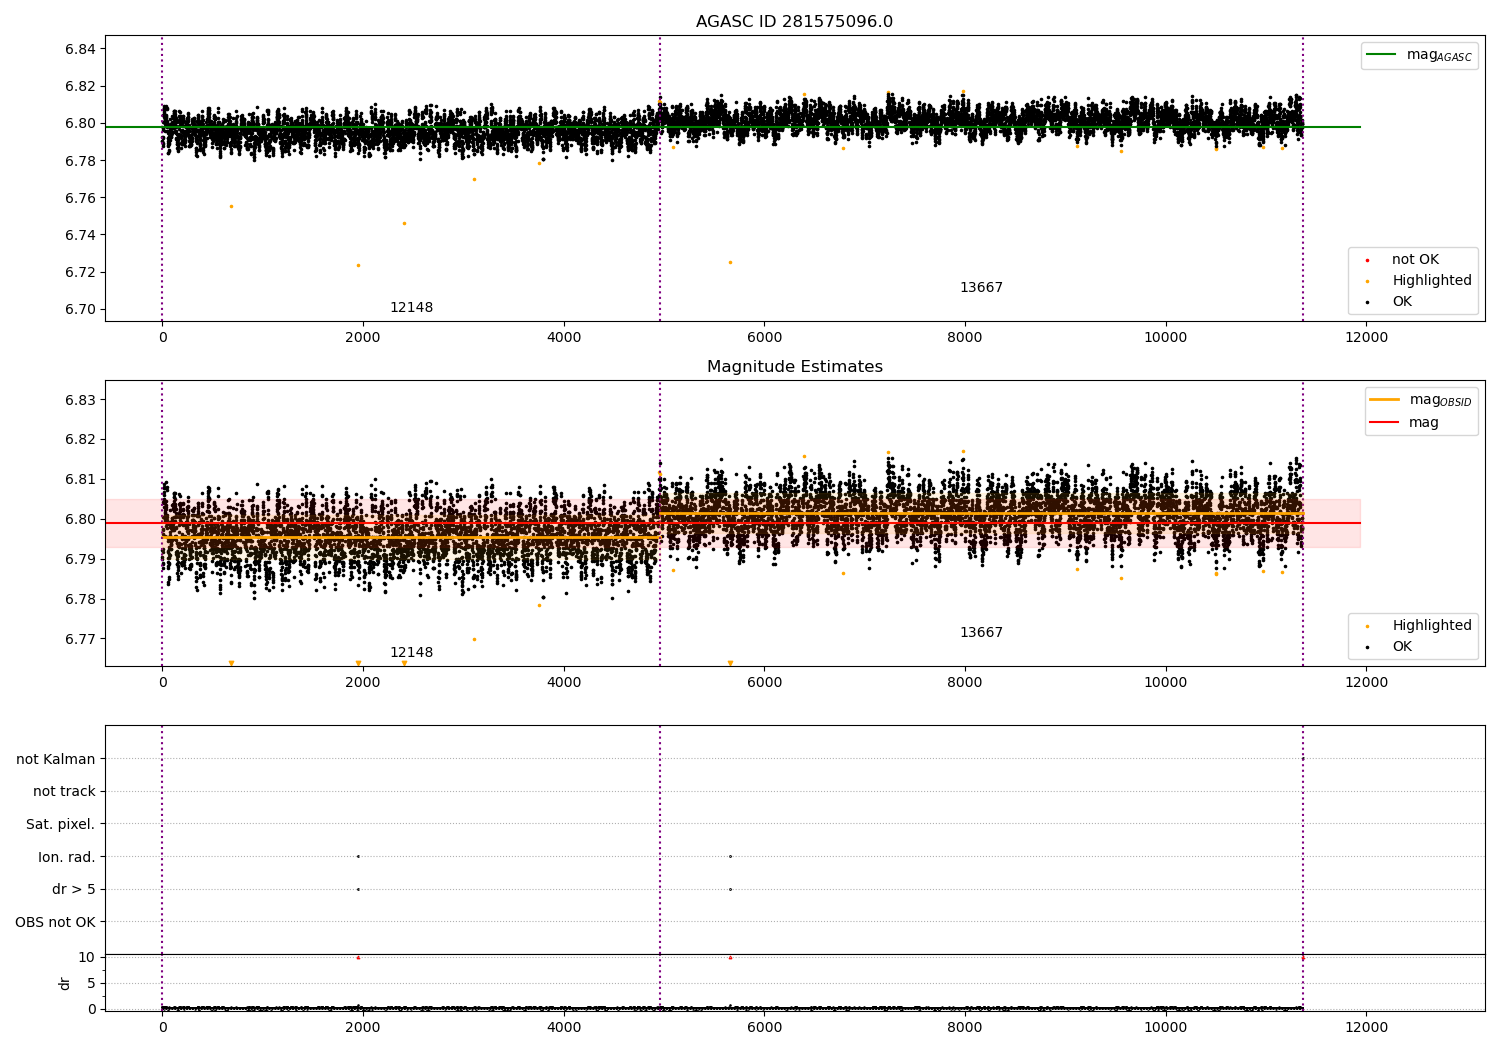Click the 8000 x-tick under the AGASC ID plot
Viewport: 1500px width, 1050px height.
[x=965, y=338]
